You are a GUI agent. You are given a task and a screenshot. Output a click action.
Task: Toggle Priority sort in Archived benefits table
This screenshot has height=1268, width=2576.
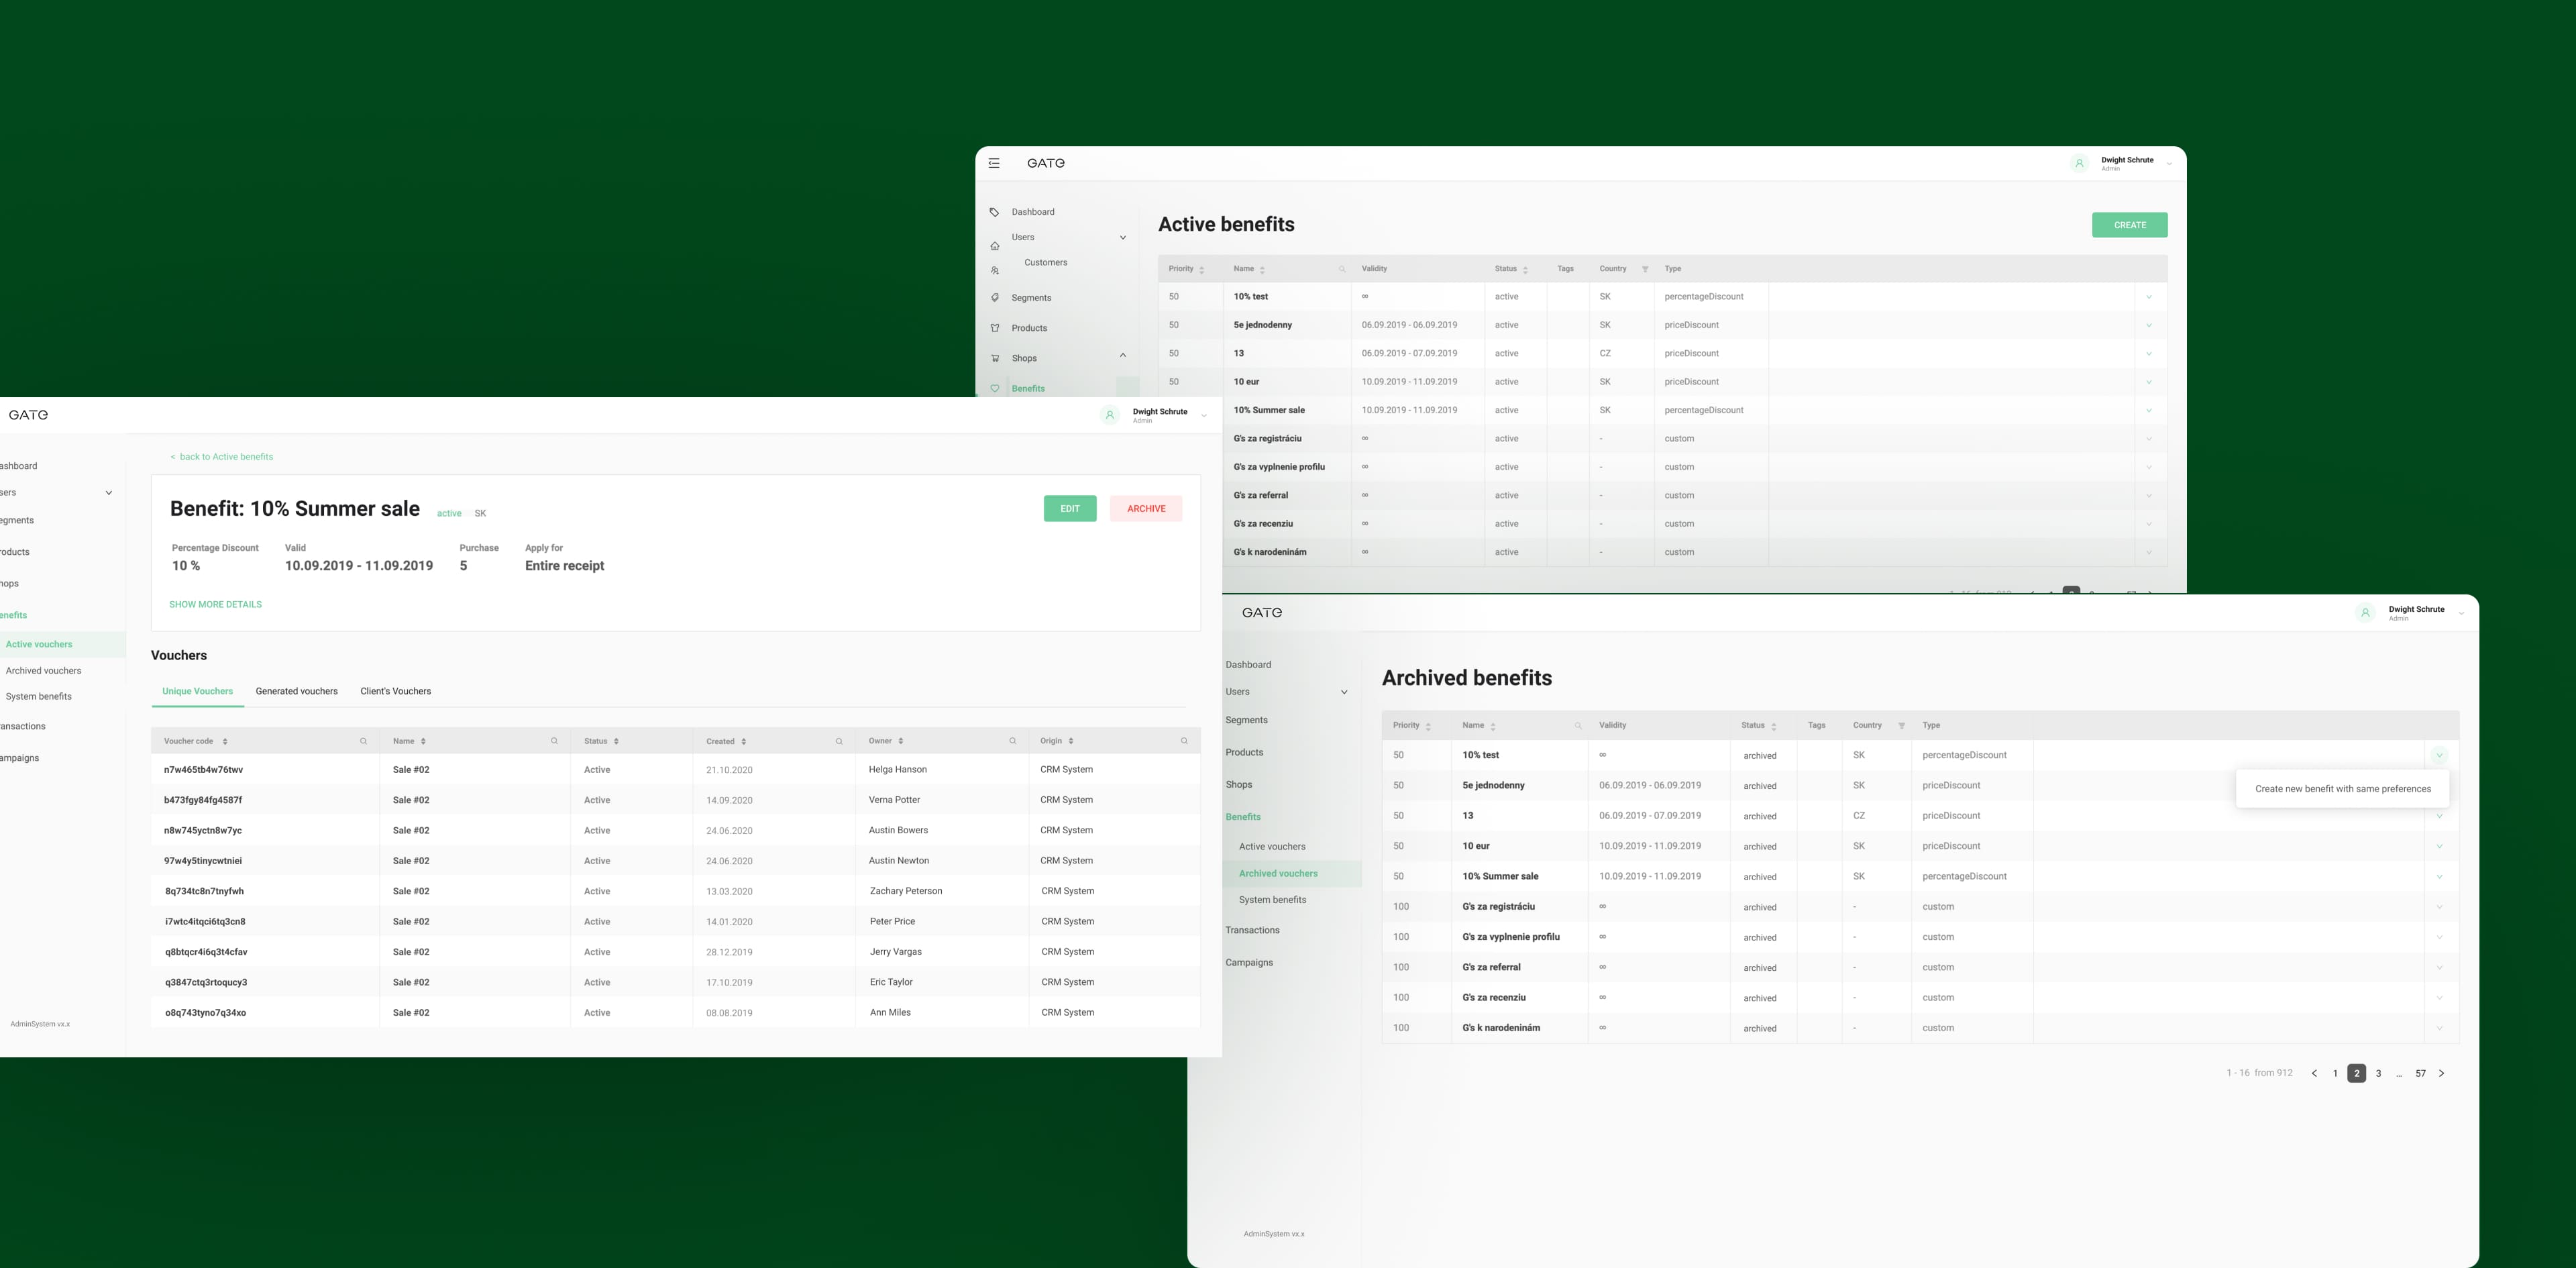coord(1428,726)
